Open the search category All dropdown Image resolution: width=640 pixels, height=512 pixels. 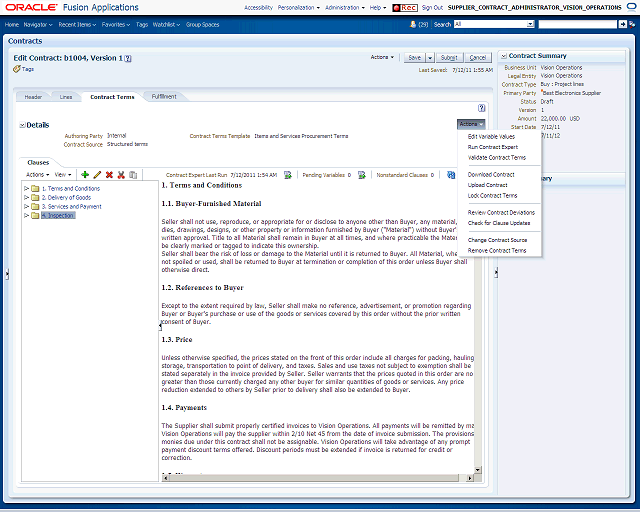[530, 24]
